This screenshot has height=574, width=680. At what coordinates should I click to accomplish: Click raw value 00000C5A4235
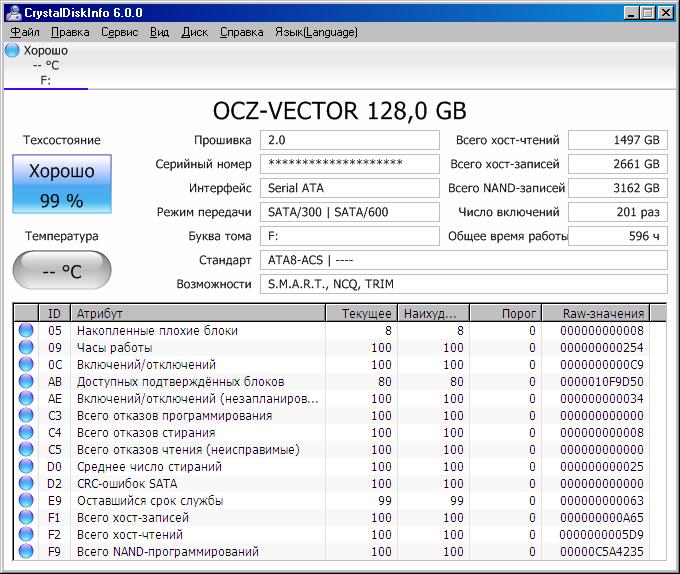[602, 551]
